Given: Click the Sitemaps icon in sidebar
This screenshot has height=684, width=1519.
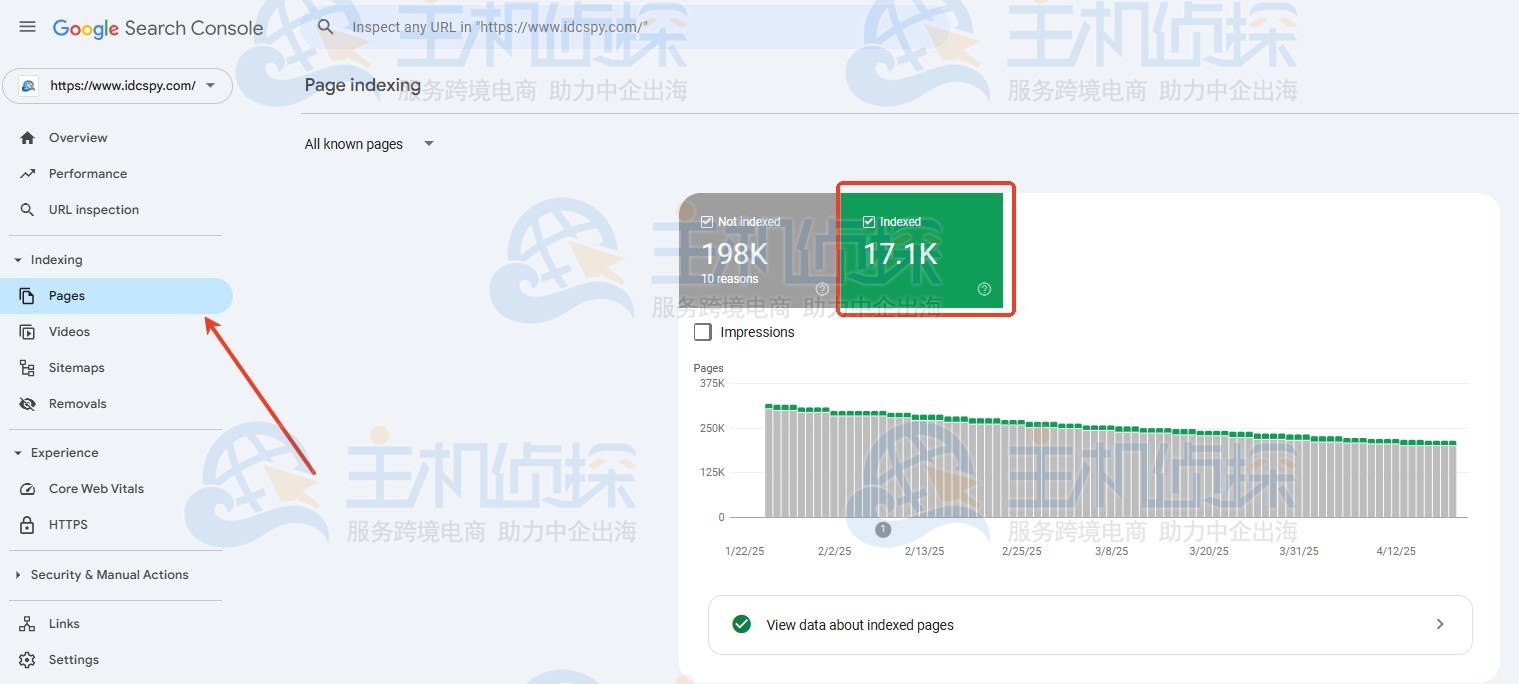Looking at the screenshot, I should 28,367.
